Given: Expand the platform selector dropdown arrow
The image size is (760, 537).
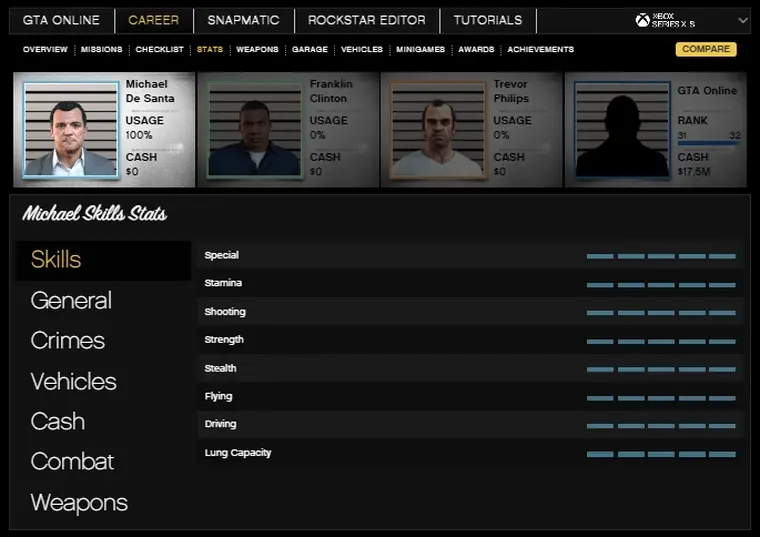Looking at the screenshot, I should [742, 20].
